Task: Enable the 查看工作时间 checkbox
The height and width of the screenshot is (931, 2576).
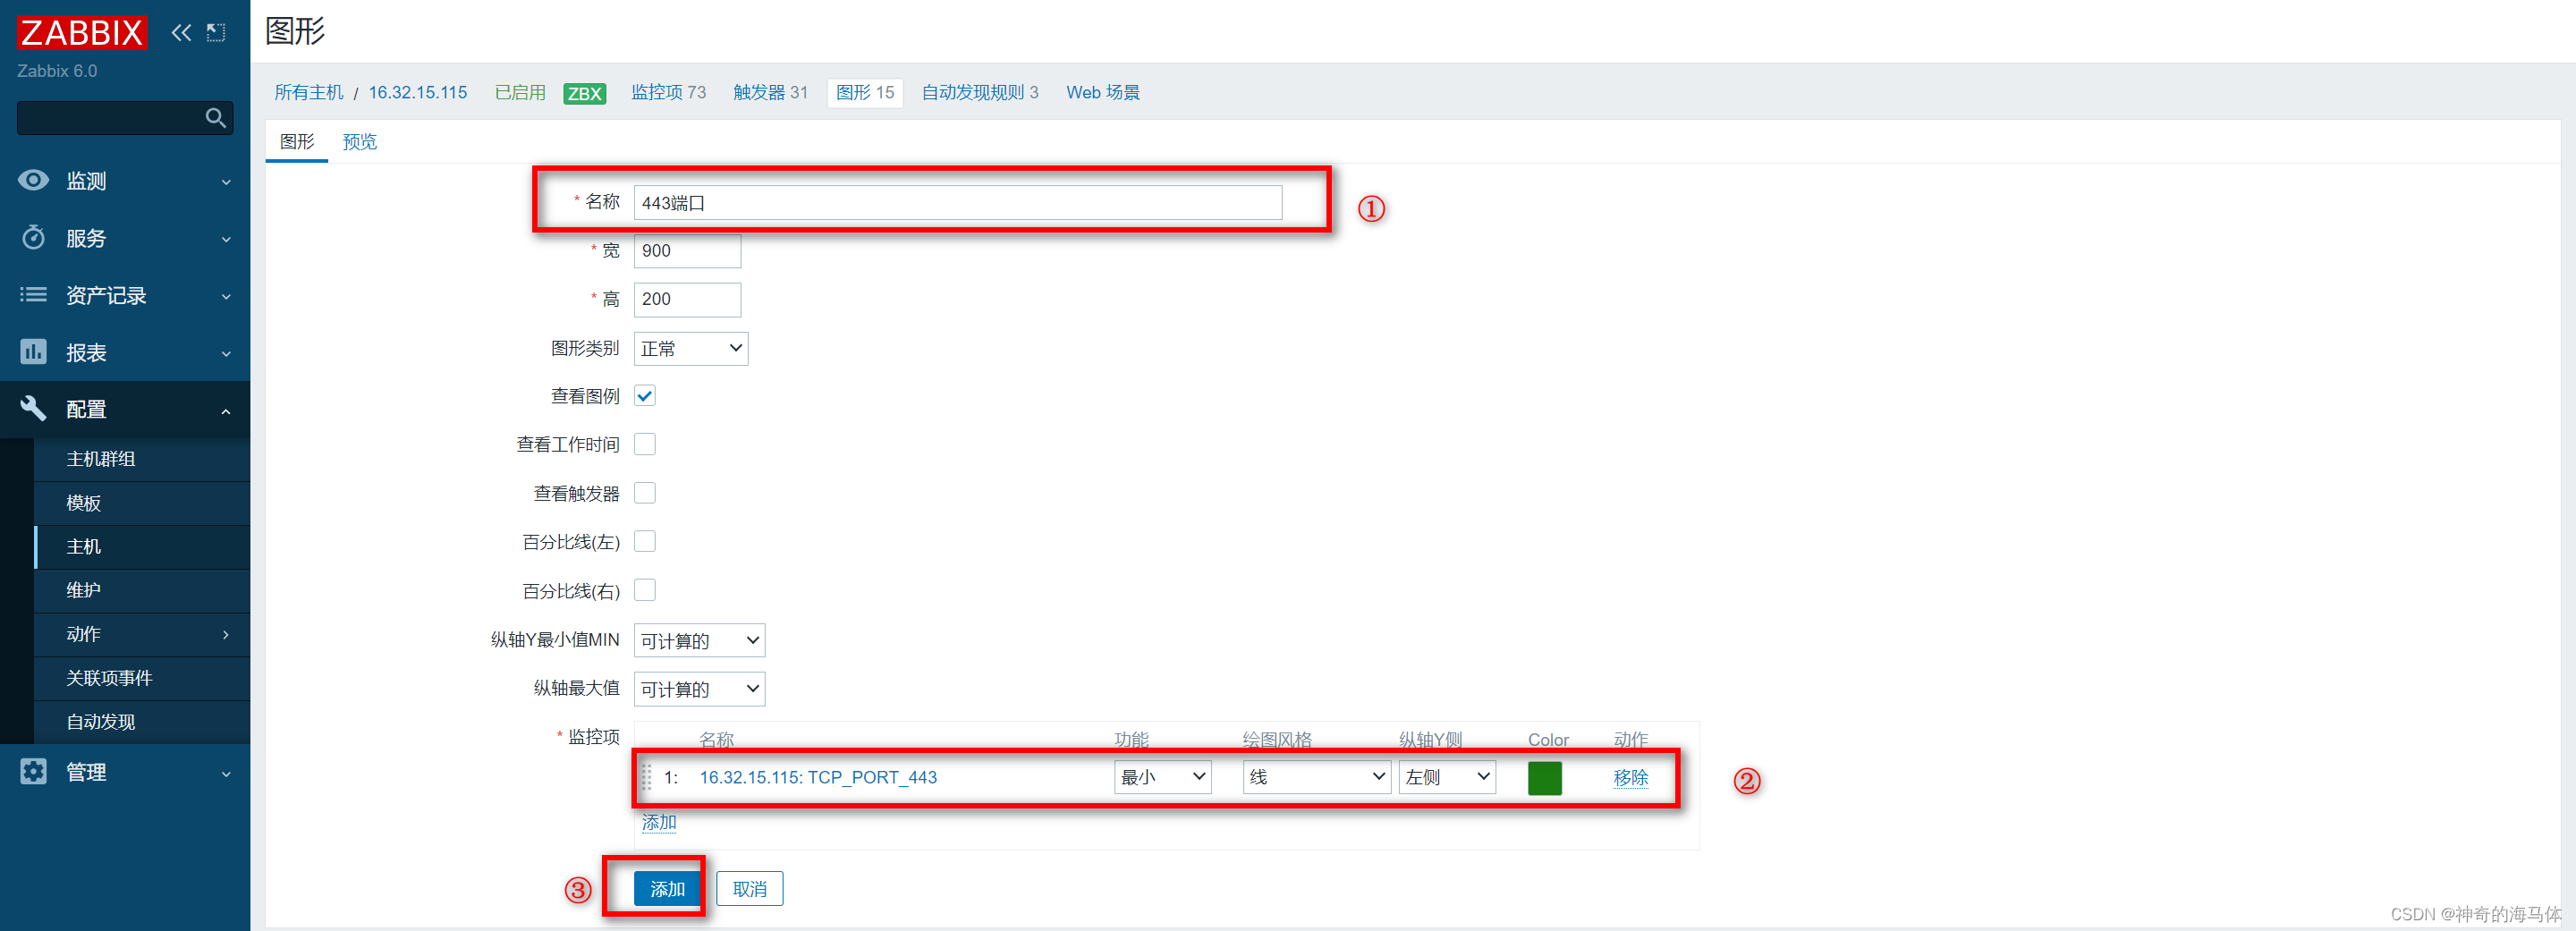Action: (x=645, y=444)
